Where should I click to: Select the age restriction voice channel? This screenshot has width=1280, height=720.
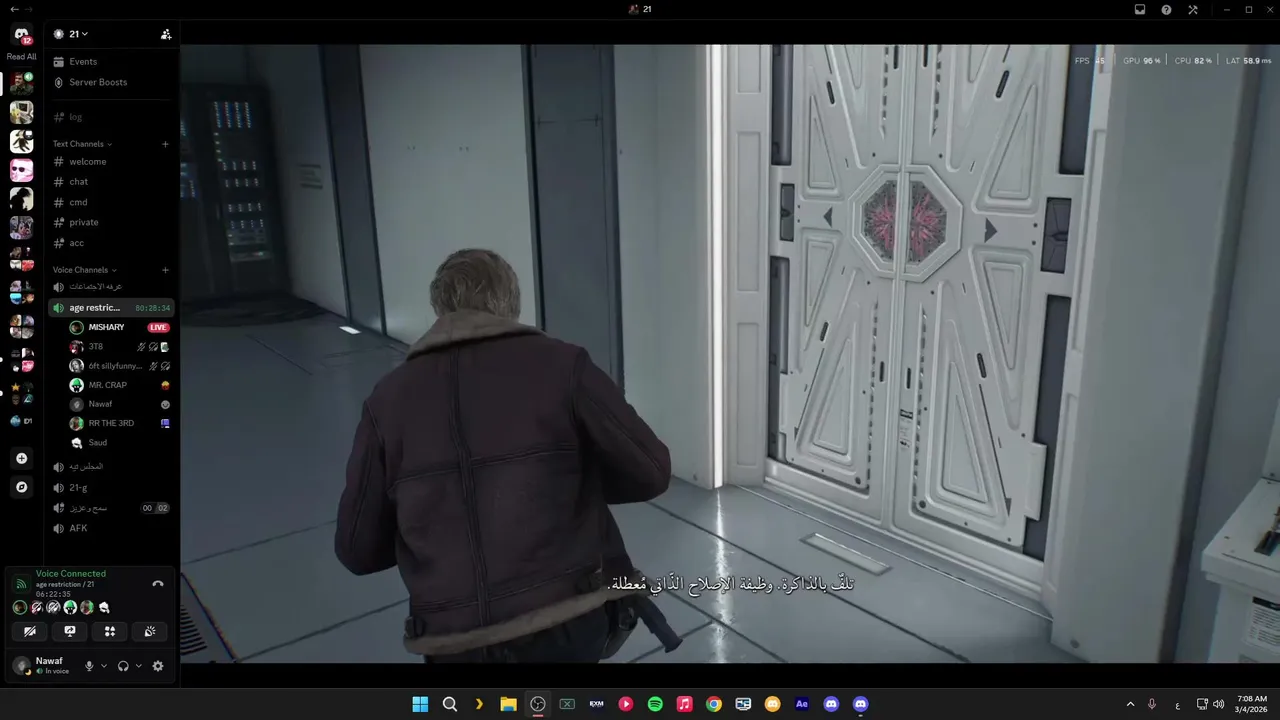110,308
